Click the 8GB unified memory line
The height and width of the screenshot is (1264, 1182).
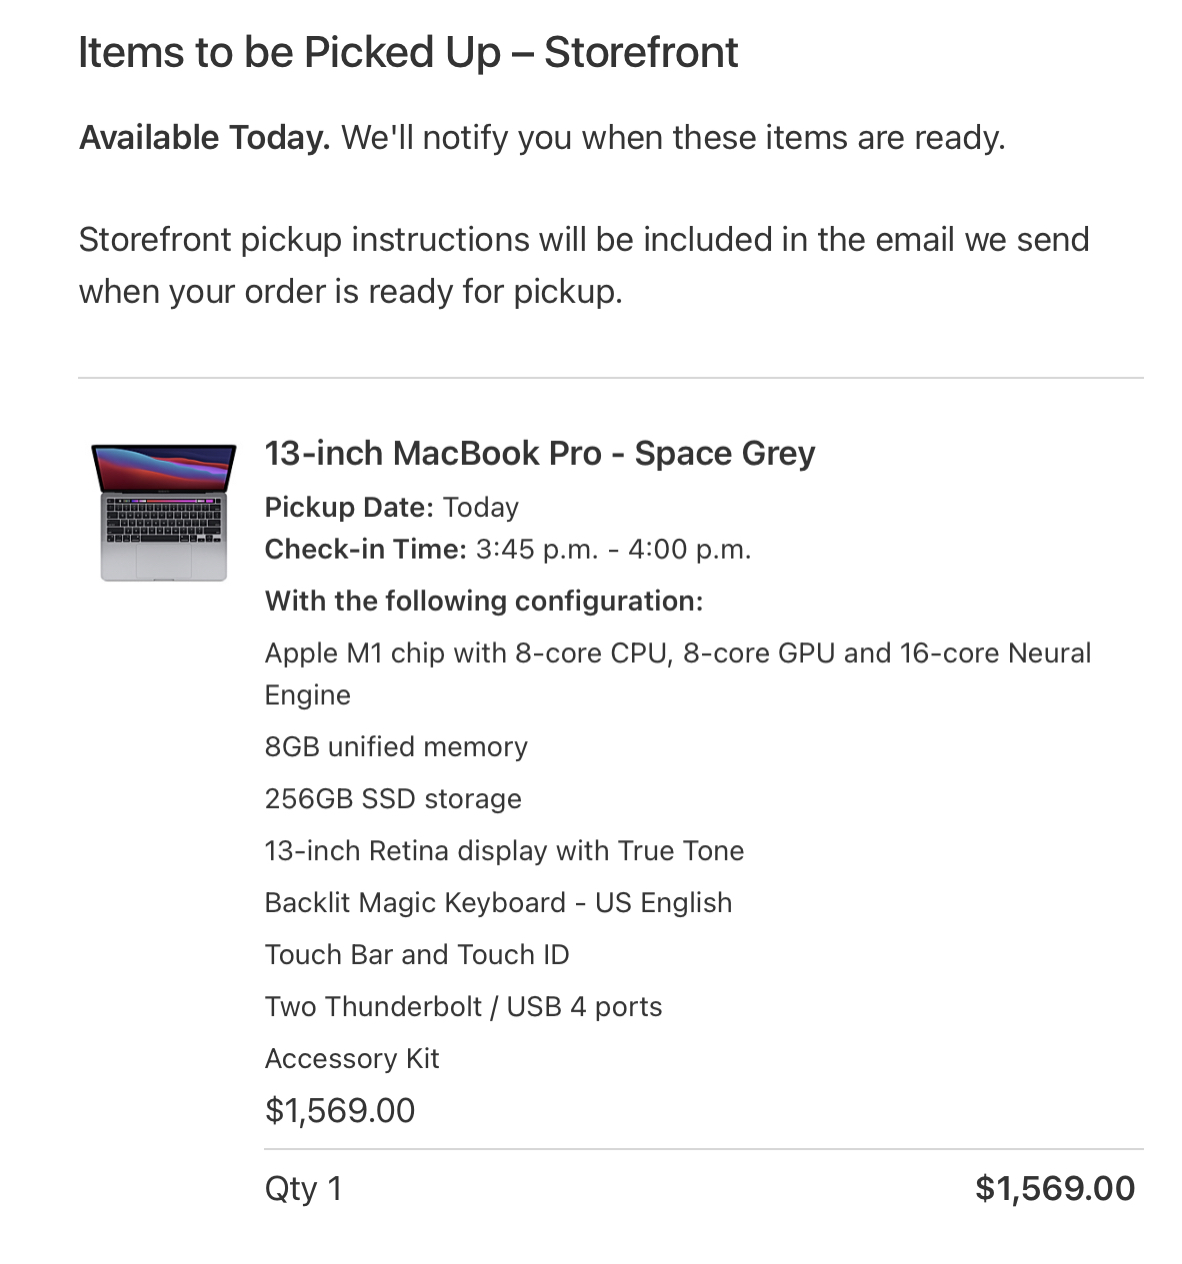coord(396,747)
